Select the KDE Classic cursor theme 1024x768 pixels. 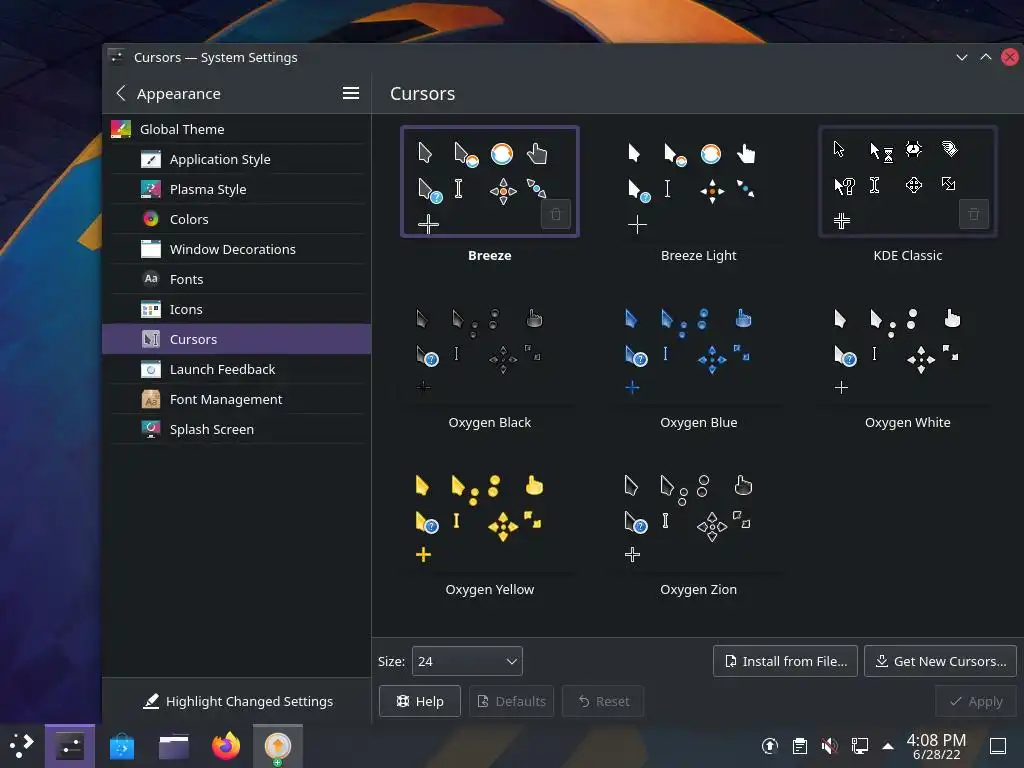pos(907,183)
